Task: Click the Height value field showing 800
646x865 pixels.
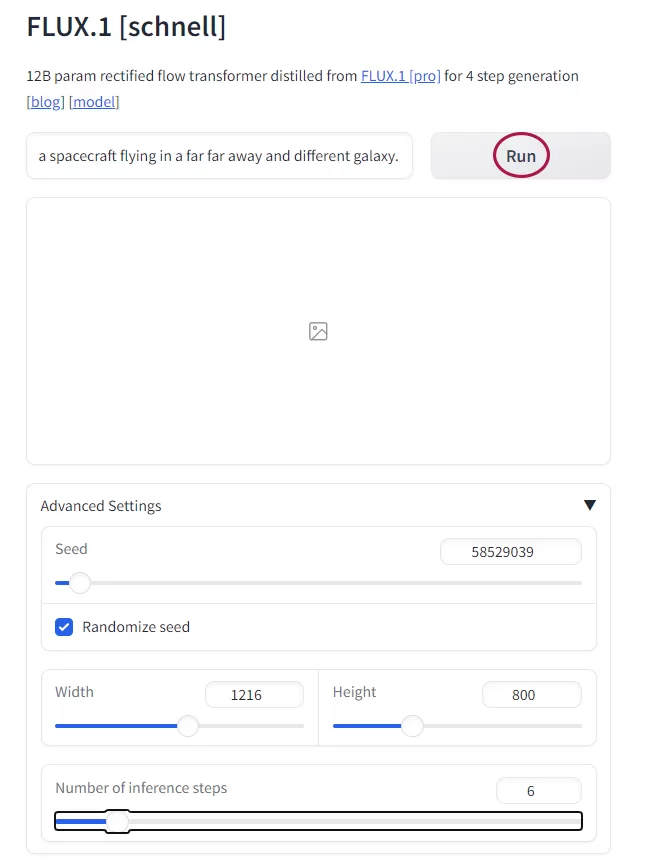Action: [x=532, y=695]
